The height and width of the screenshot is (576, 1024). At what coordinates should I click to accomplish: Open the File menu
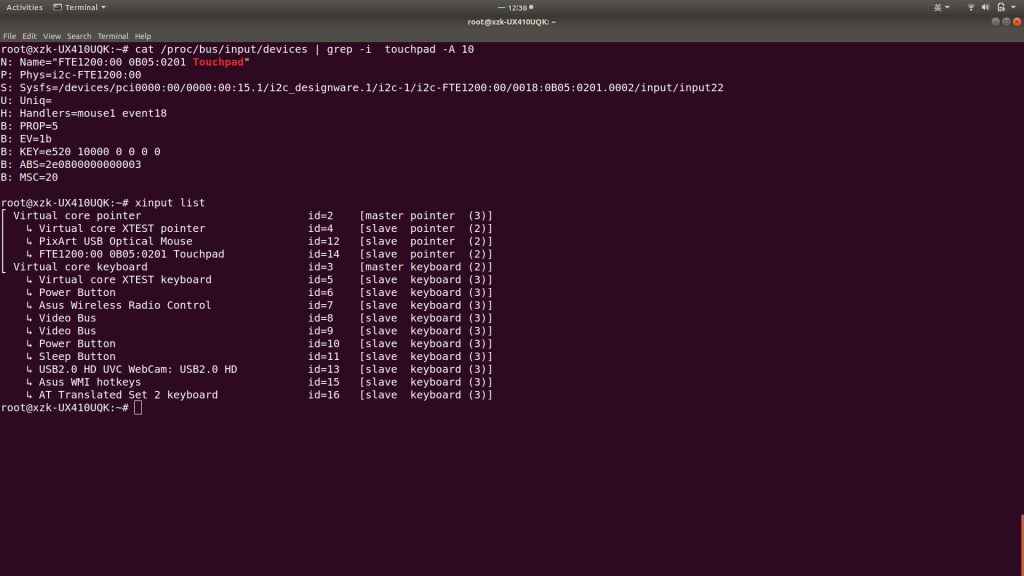coord(9,36)
